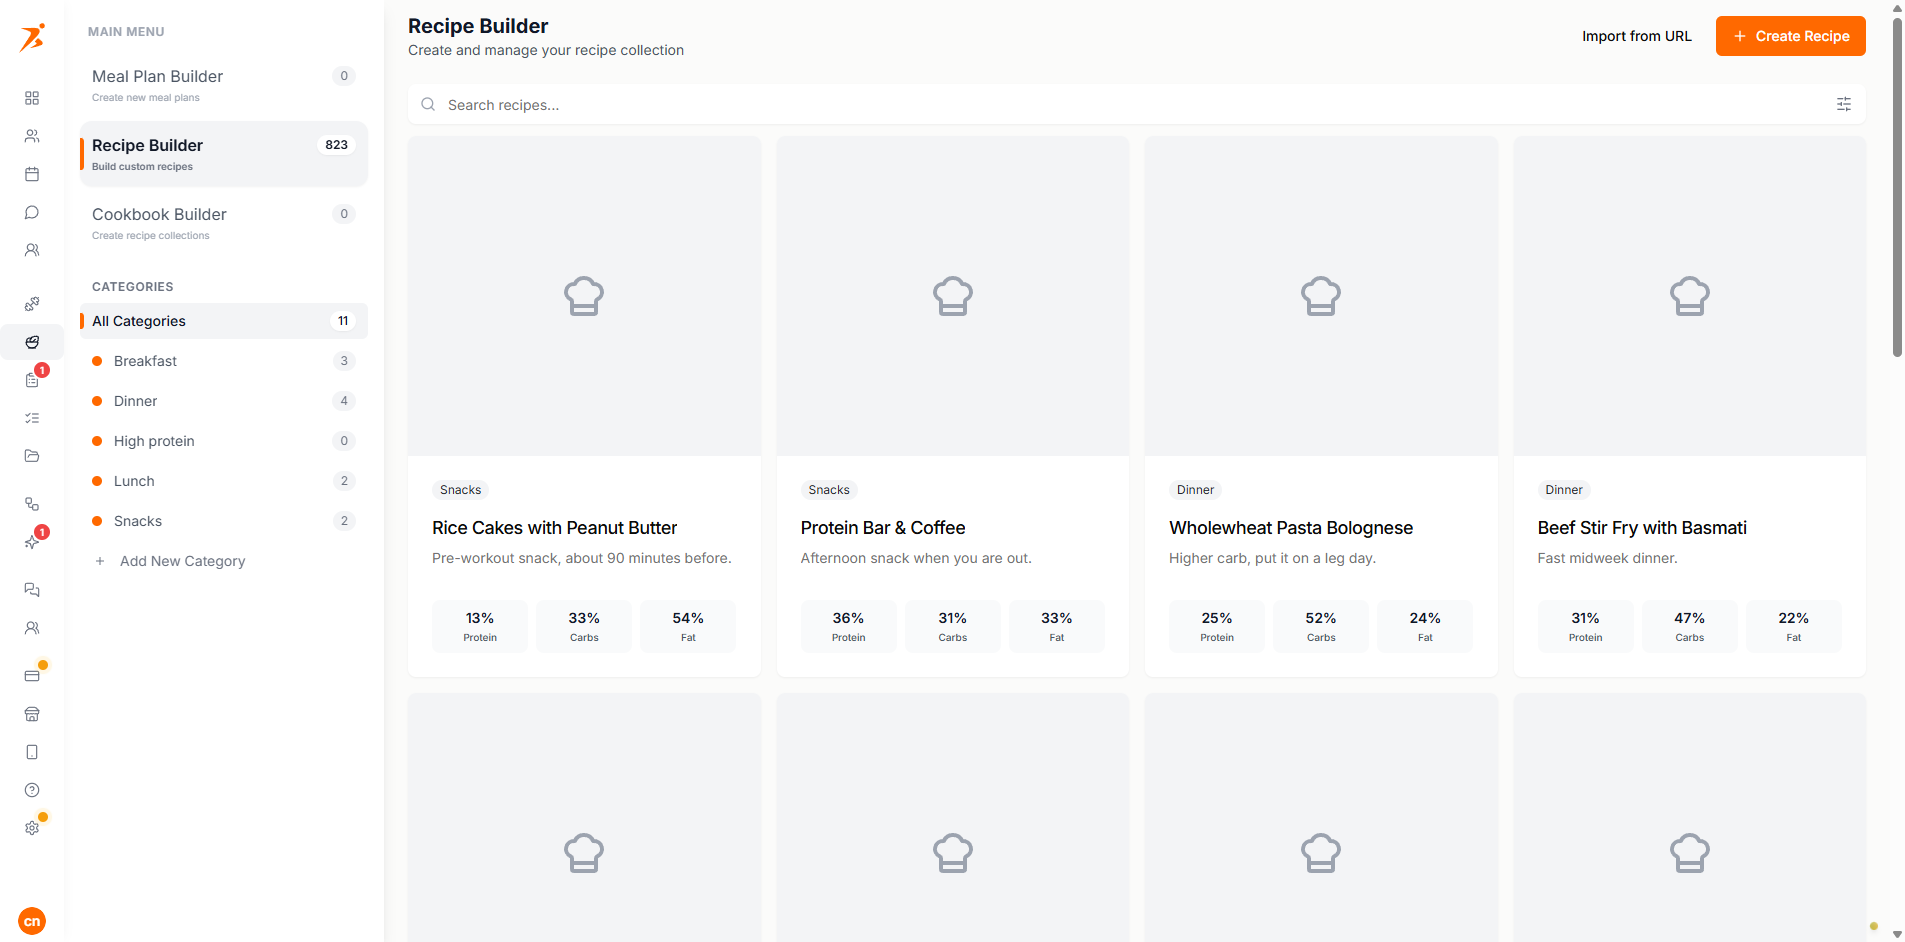The width and height of the screenshot is (1905, 942).
Task: Open the double chat bubbles icon
Action: coord(32,590)
